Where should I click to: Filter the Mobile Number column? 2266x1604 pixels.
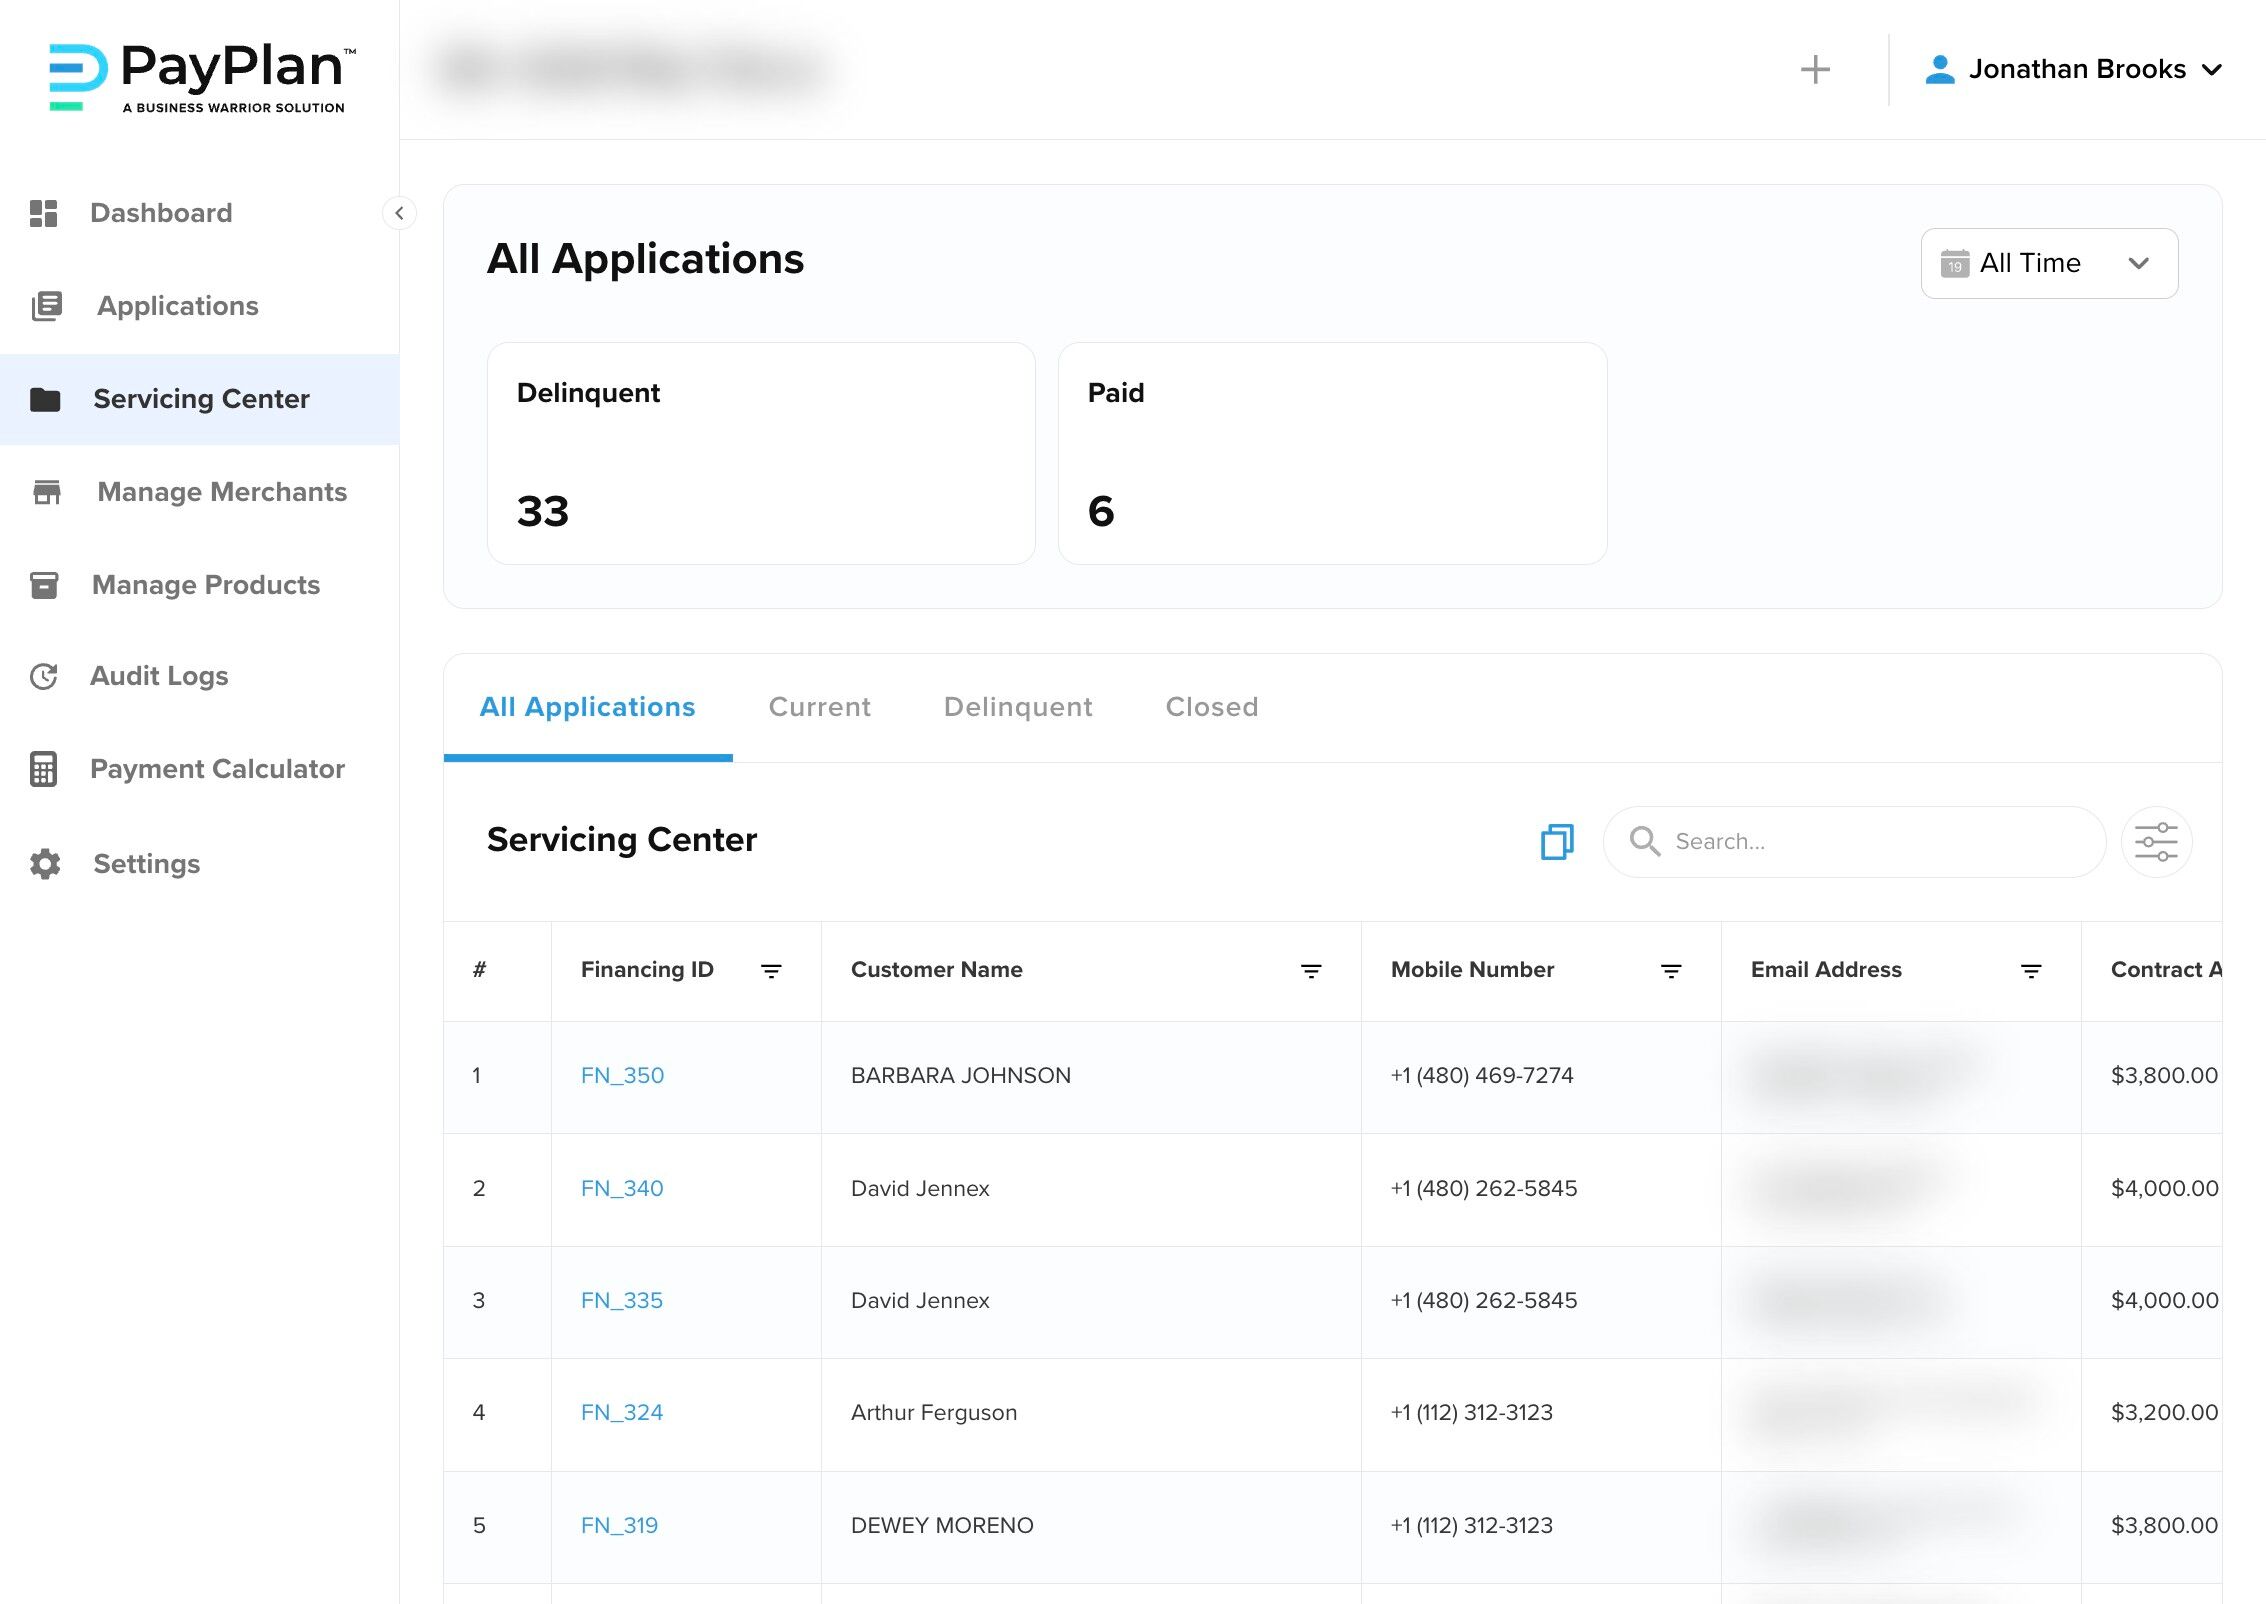pyautogui.click(x=1671, y=971)
